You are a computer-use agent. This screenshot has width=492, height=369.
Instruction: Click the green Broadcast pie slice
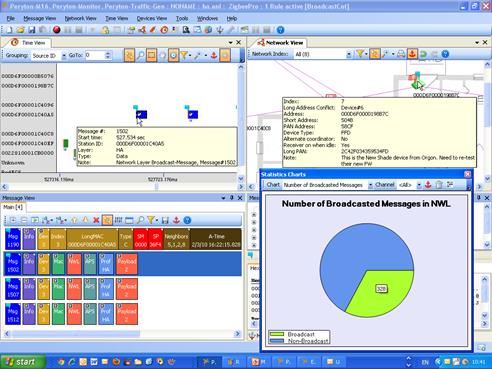(x=381, y=290)
